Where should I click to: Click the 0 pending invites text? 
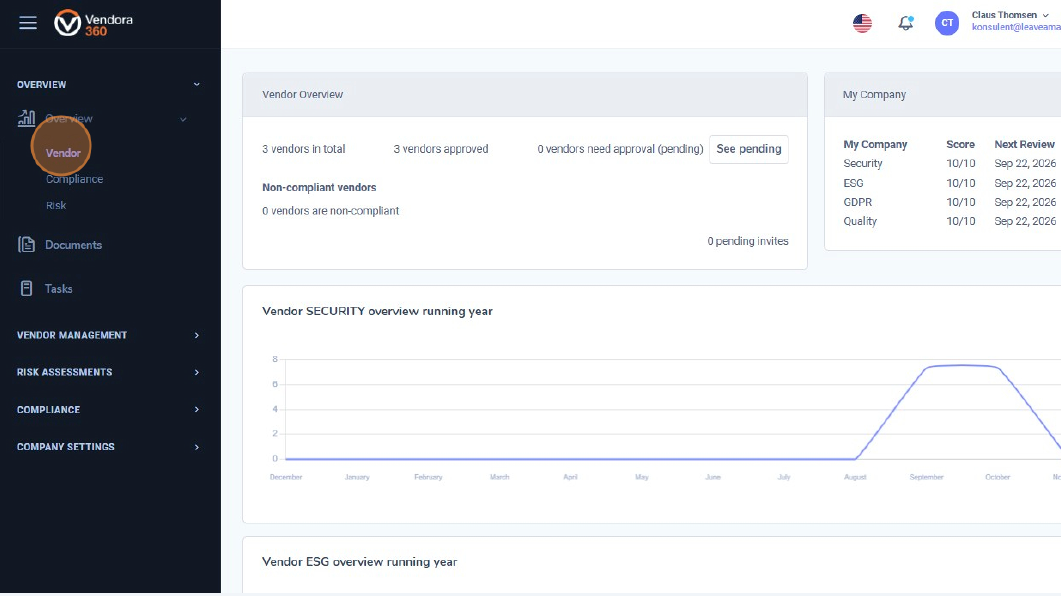[x=747, y=241]
